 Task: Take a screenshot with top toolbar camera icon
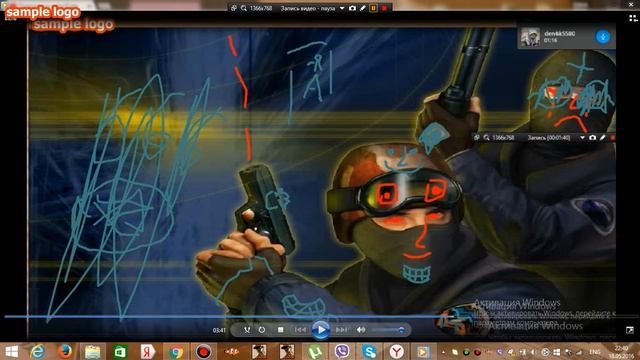coord(352,8)
